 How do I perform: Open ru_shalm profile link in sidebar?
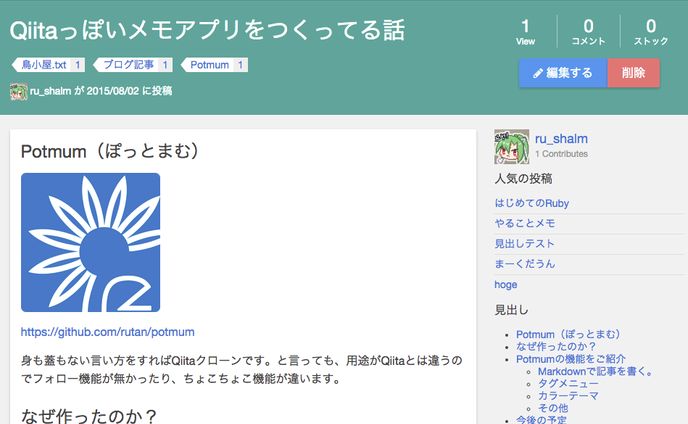click(561, 139)
